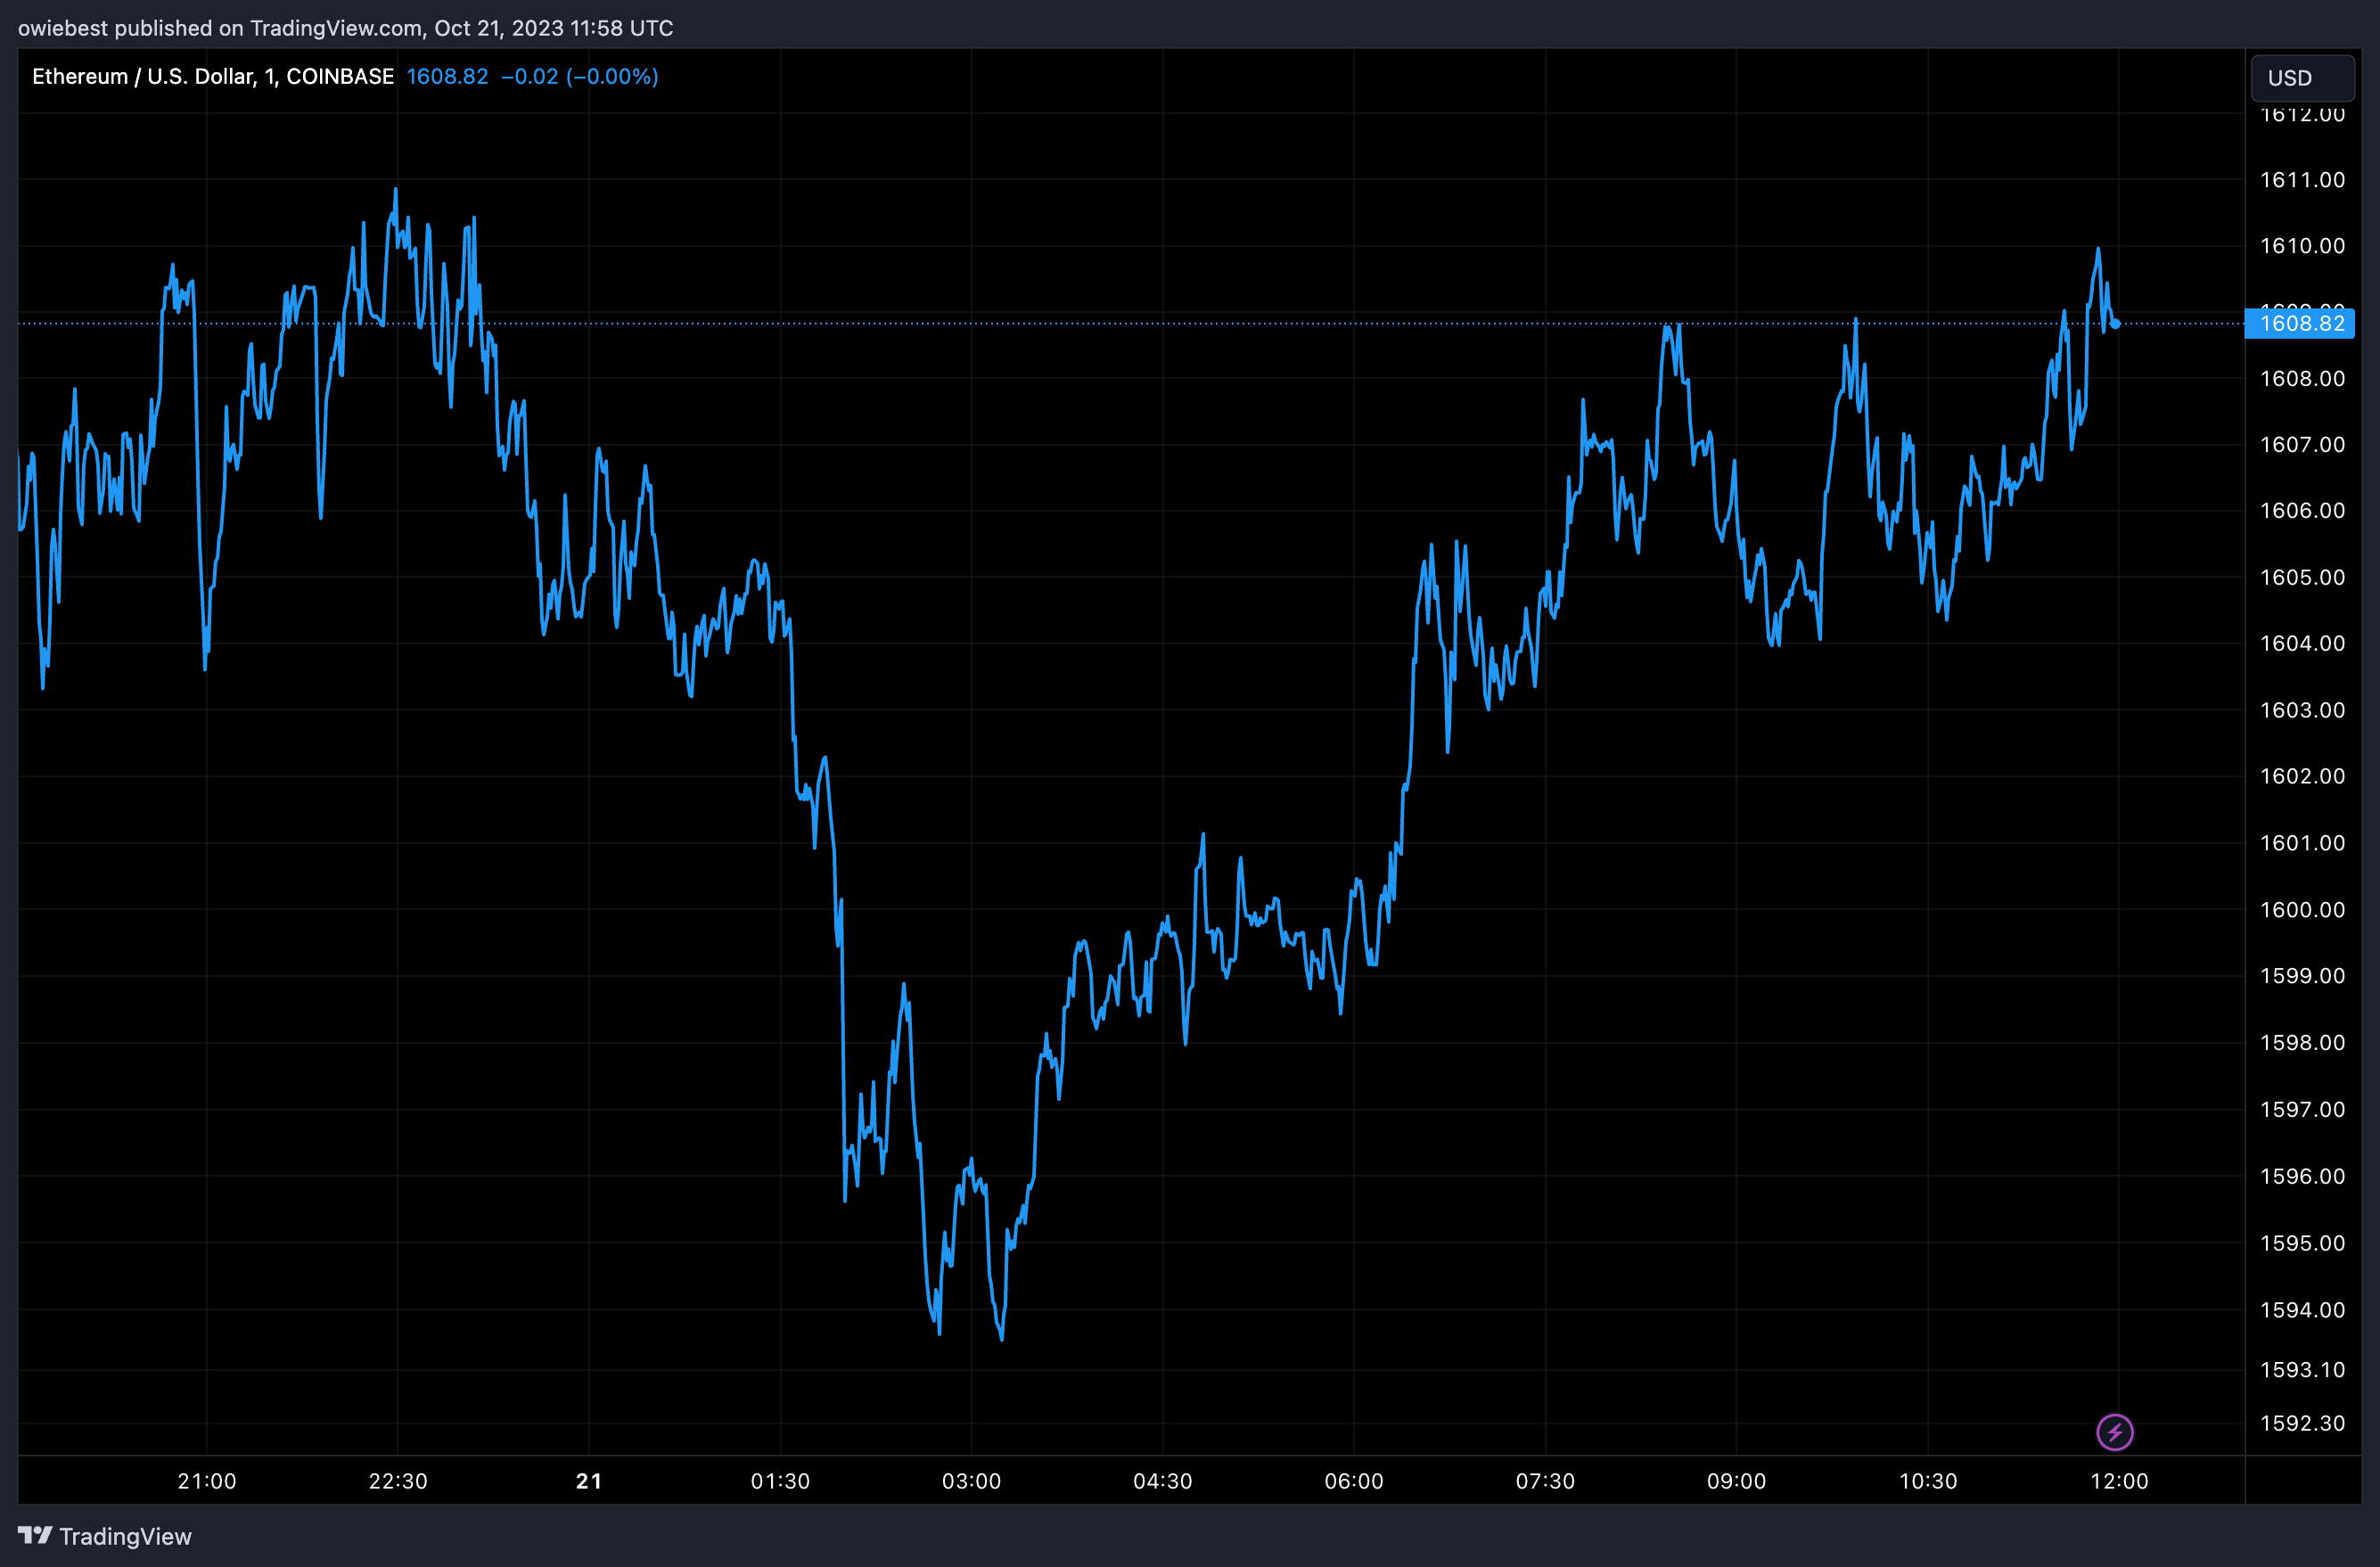Click the bold 21 date label
The image size is (2380, 1567).
point(589,1481)
